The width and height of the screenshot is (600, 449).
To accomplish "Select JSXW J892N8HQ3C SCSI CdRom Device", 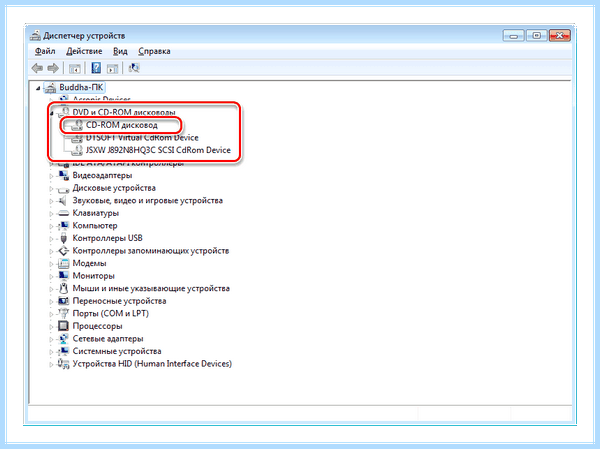I will (x=158, y=150).
